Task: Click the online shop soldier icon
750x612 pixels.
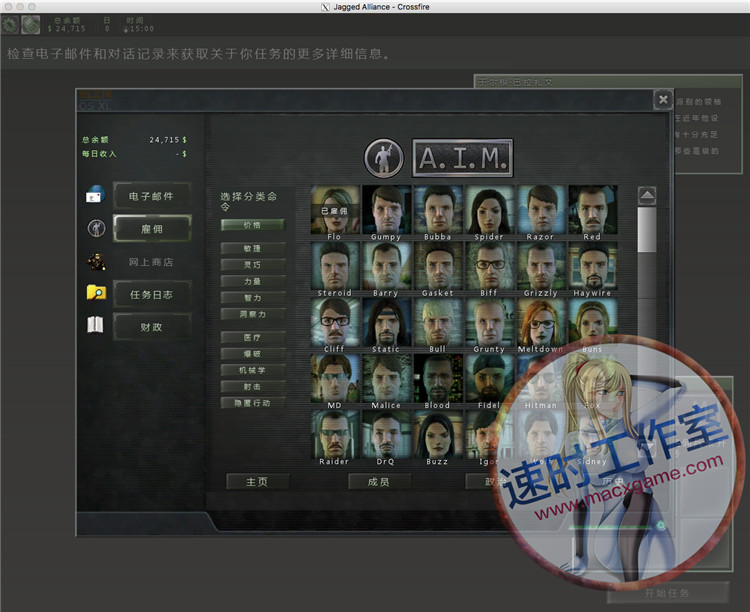Action: pos(96,262)
